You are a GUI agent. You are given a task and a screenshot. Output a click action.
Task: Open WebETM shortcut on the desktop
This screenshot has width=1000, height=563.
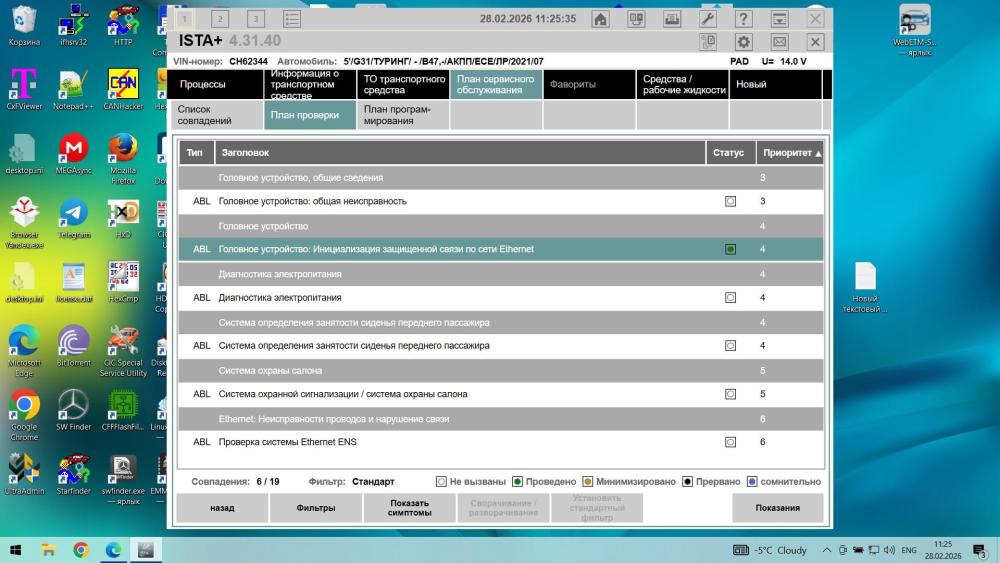pos(915,30)
